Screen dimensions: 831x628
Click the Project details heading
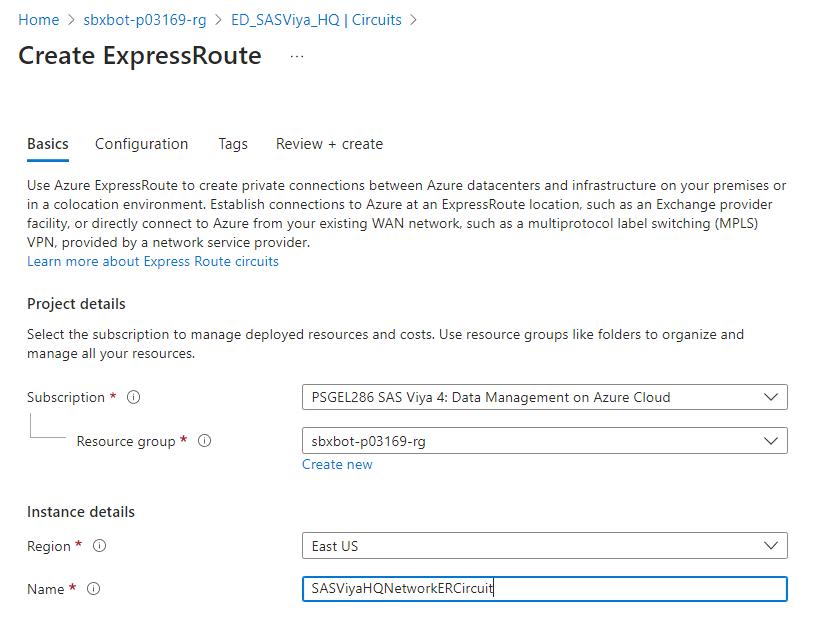[x=76, y=304]
